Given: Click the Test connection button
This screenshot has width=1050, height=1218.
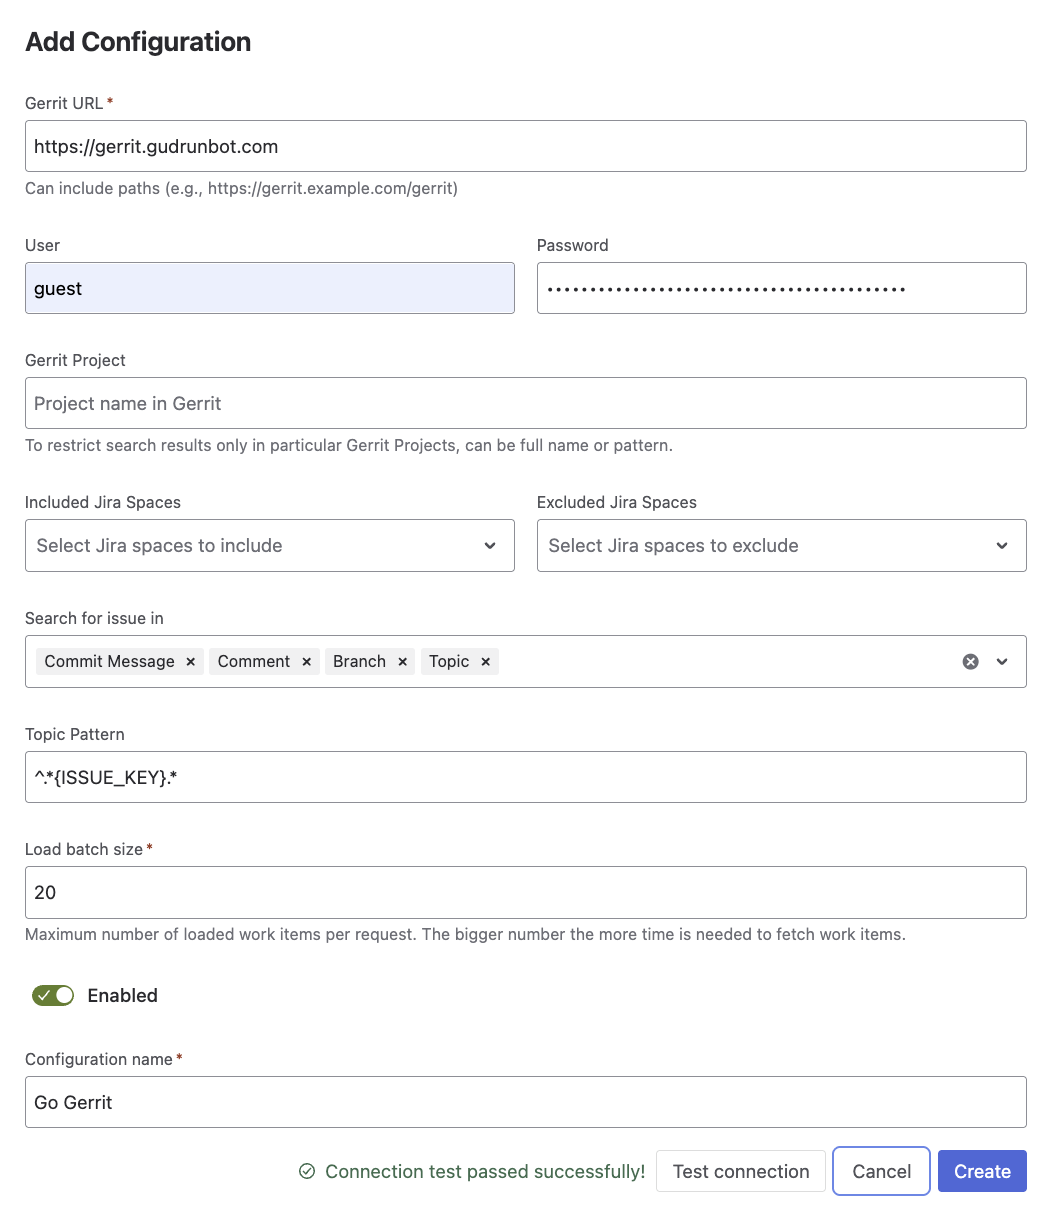Looking at the screenshot, I should pos(740,1172).
